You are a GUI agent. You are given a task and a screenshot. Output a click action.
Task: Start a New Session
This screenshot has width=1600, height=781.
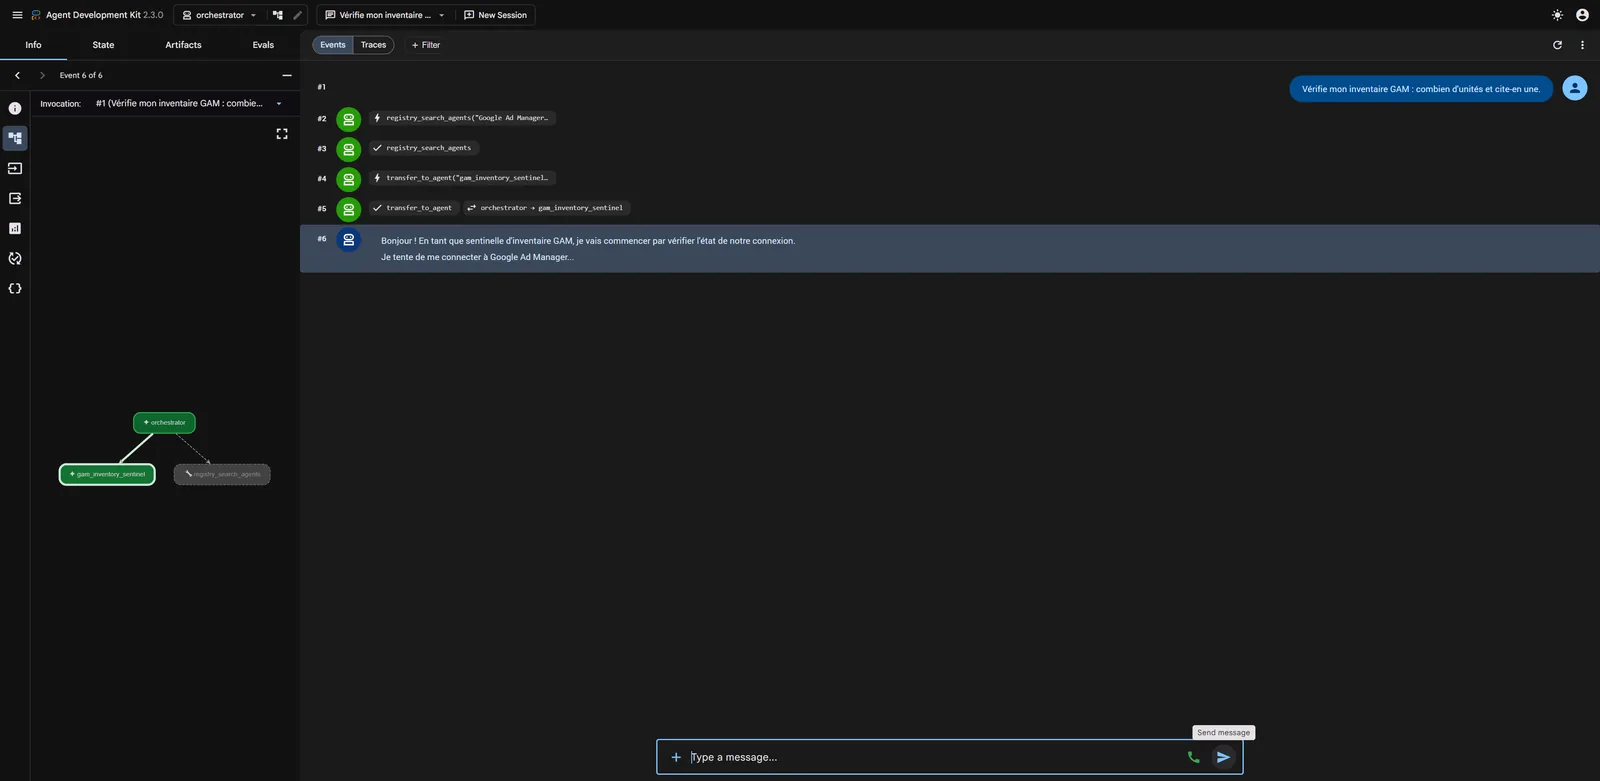[496, 15]
